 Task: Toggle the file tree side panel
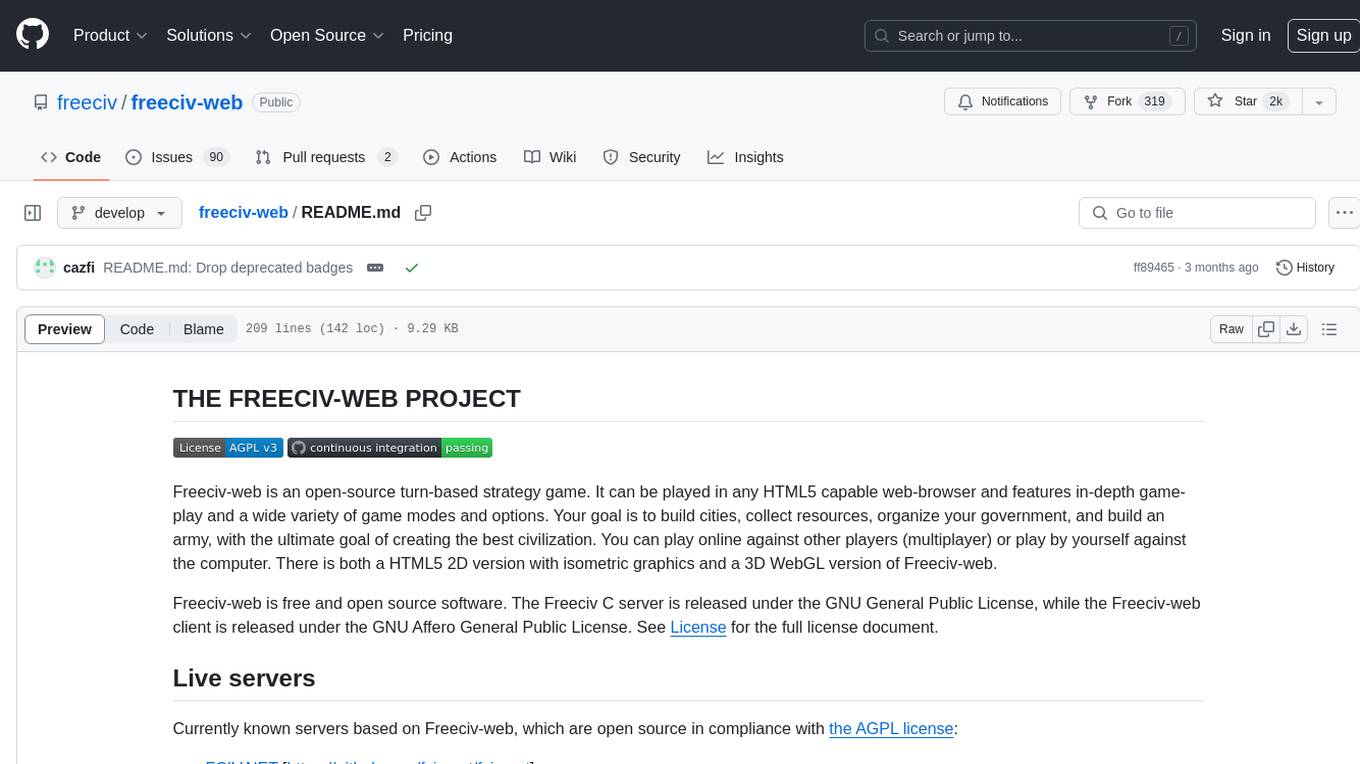(x=33, y=213)
